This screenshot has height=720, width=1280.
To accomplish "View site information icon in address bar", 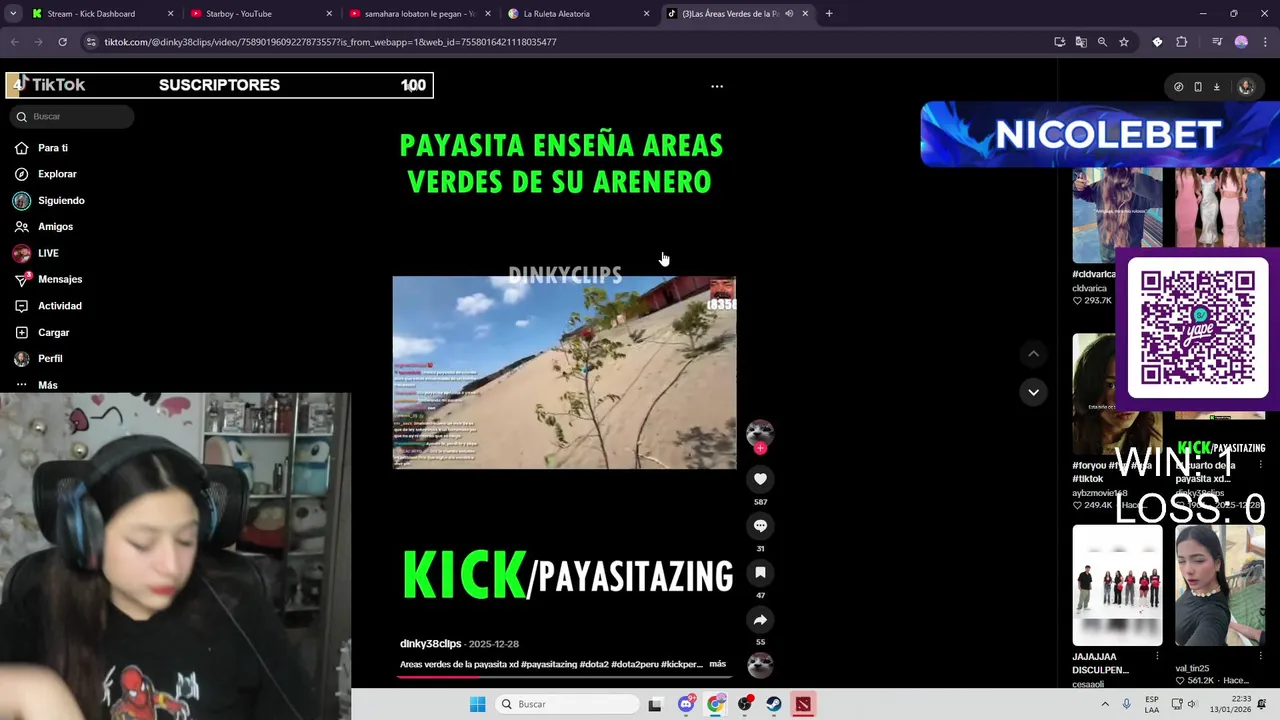I will (91, 42).
